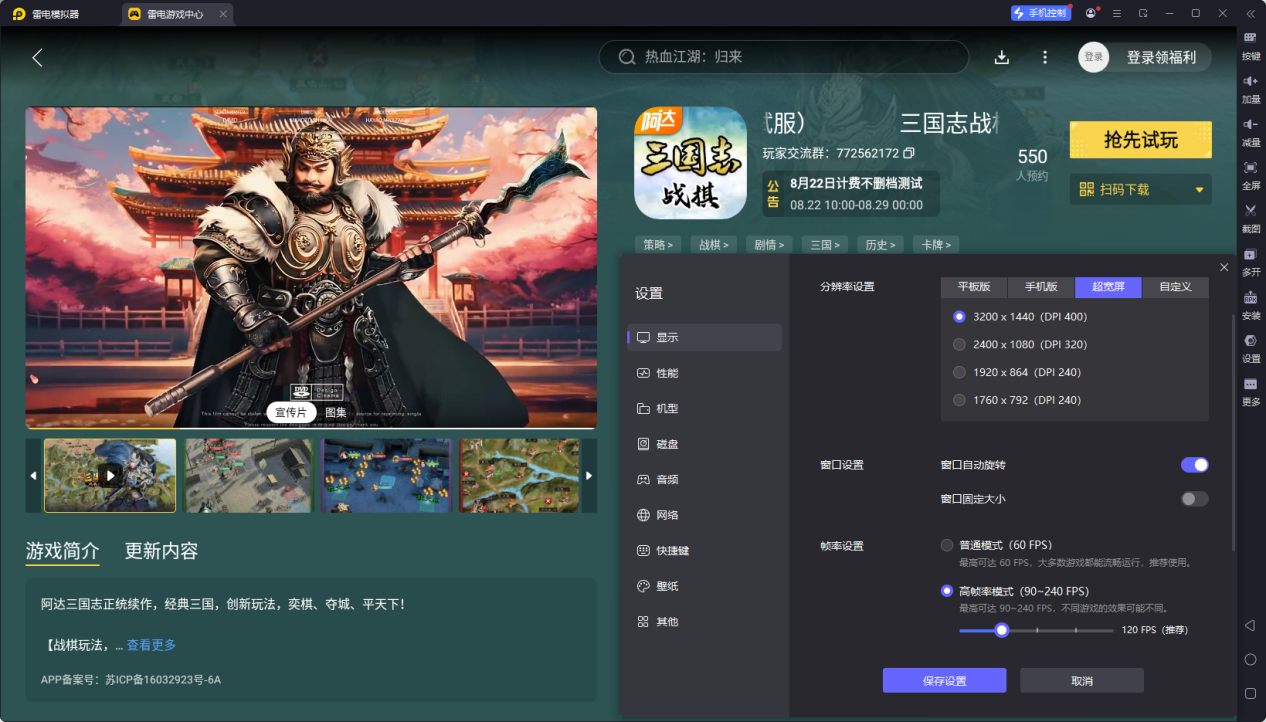Copy the player group number 772562172

click(x=909, y=154)
